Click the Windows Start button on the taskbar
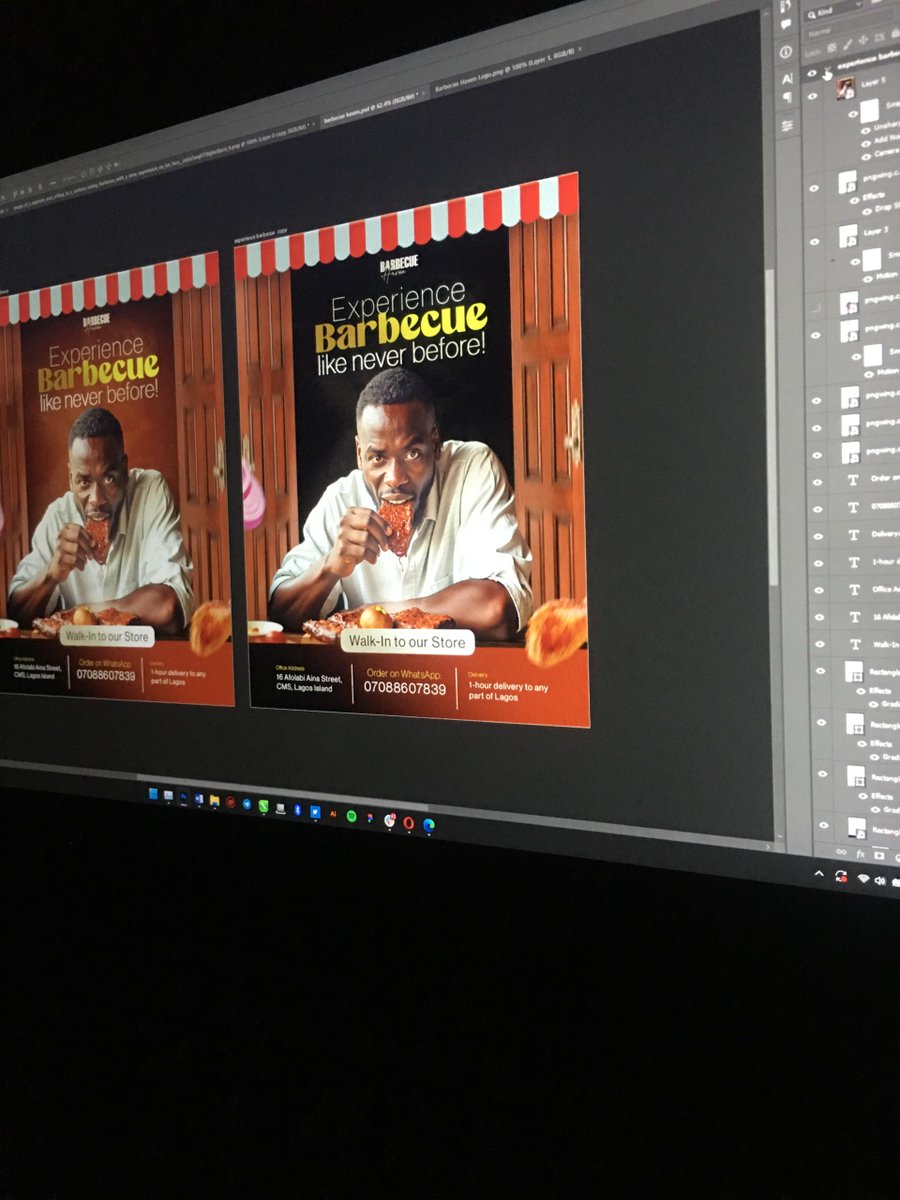This screenshot has height=1200, width=900. click(x=153, y=794)
